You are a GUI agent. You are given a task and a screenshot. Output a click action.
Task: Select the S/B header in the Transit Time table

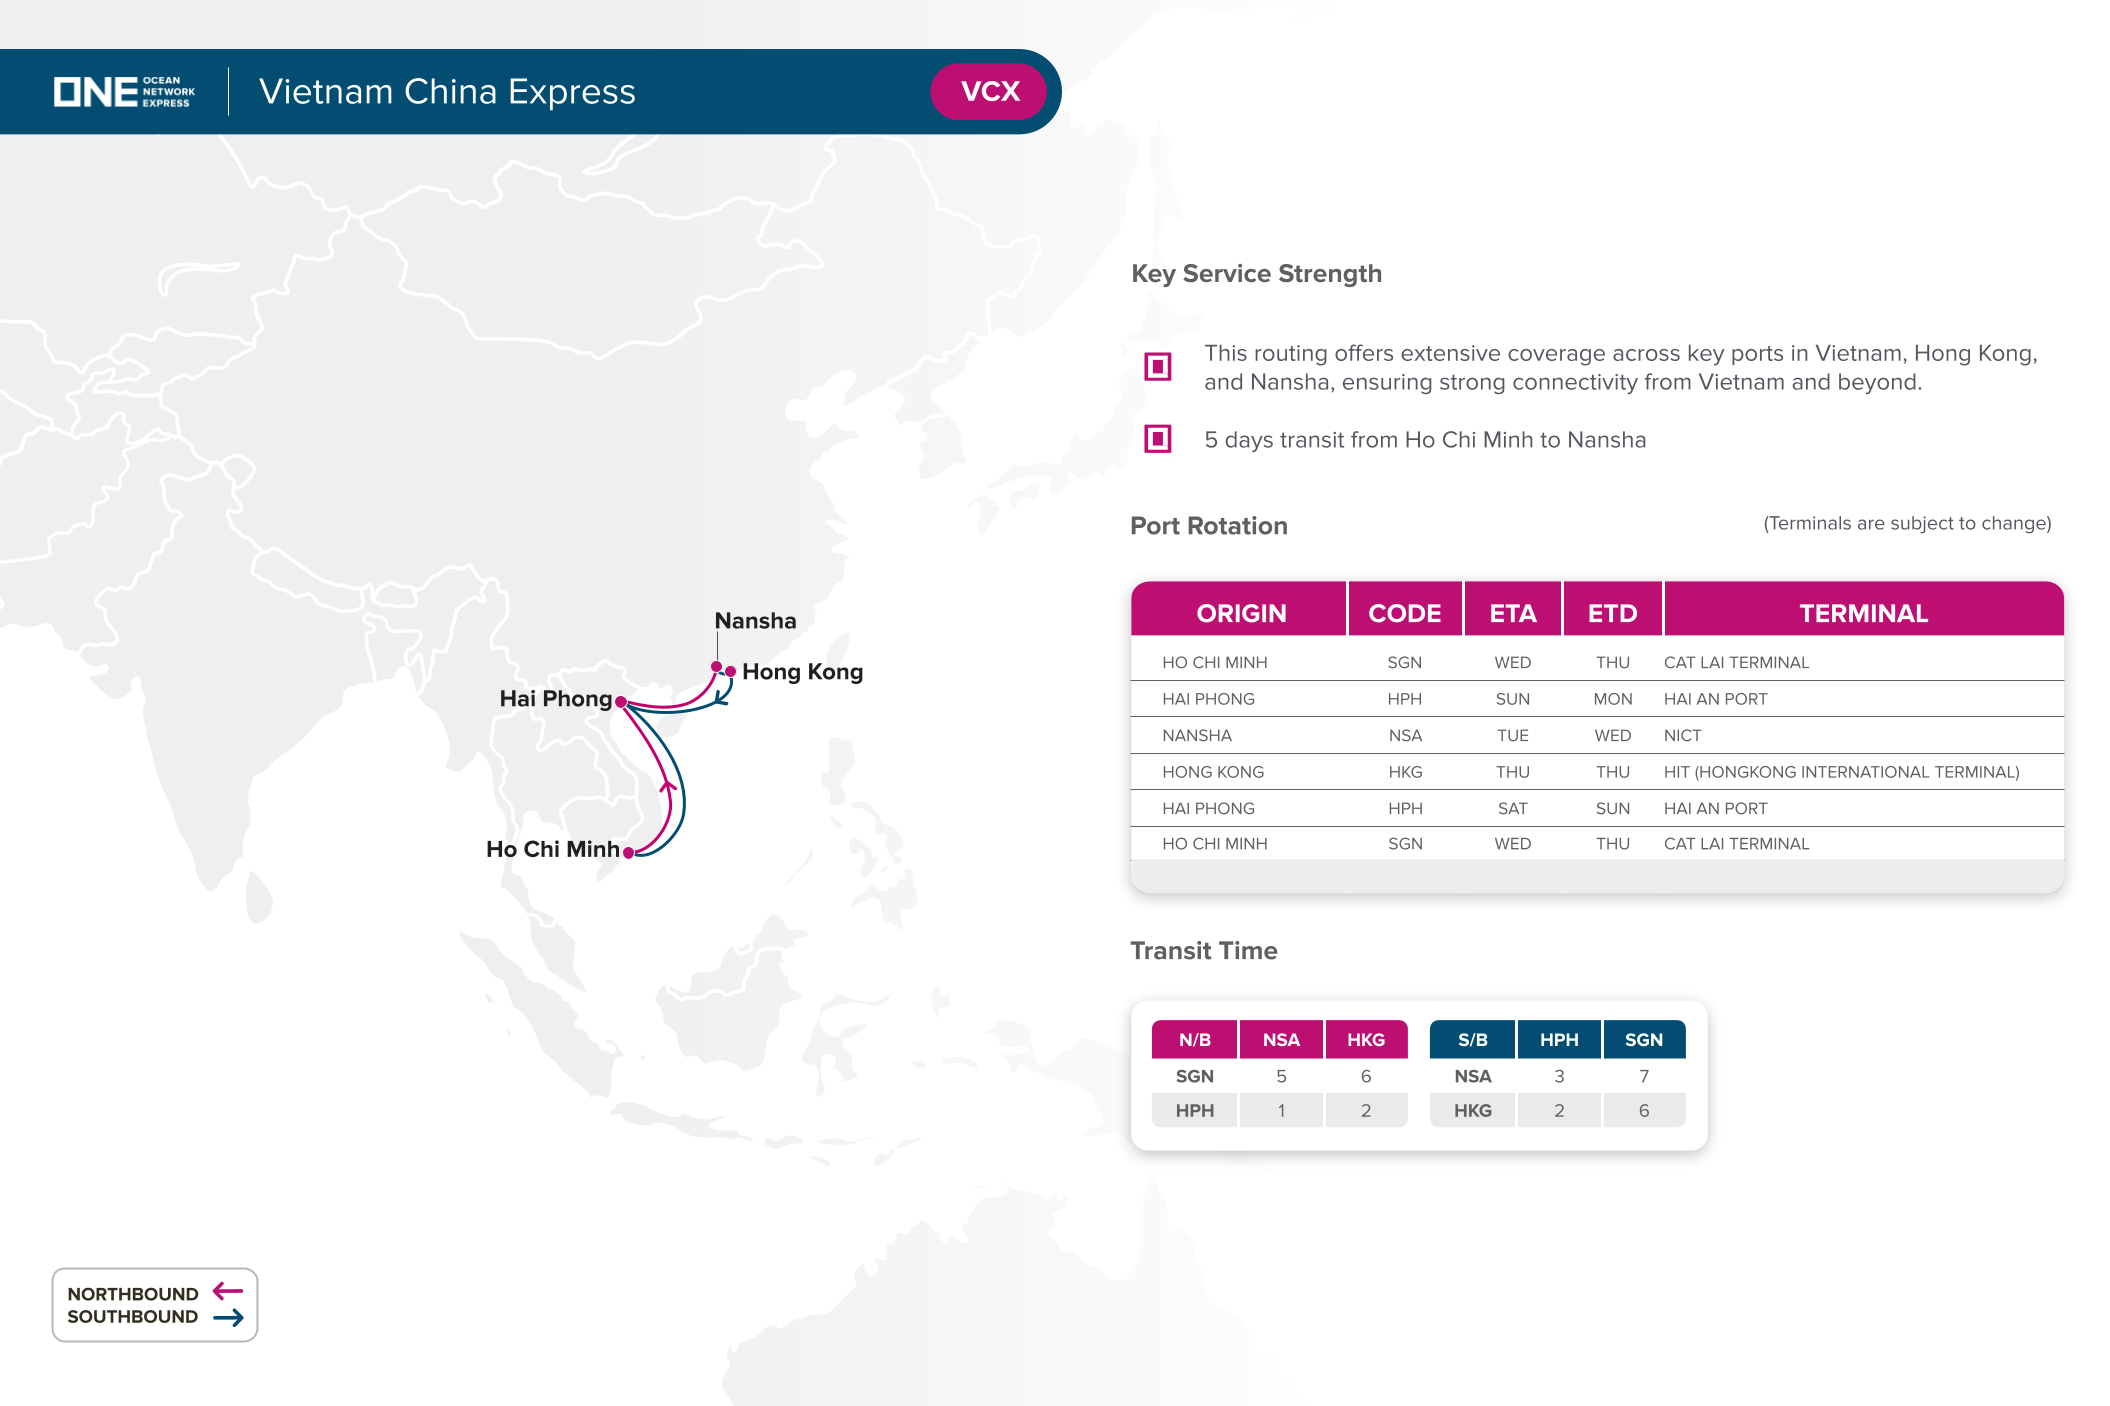(1472, 1040)
